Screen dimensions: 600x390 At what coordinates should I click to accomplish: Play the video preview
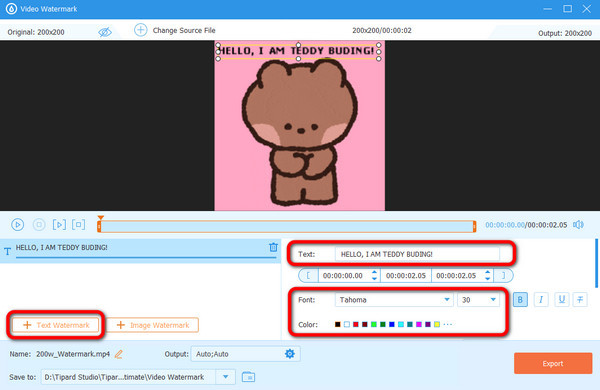coord(18,225)
